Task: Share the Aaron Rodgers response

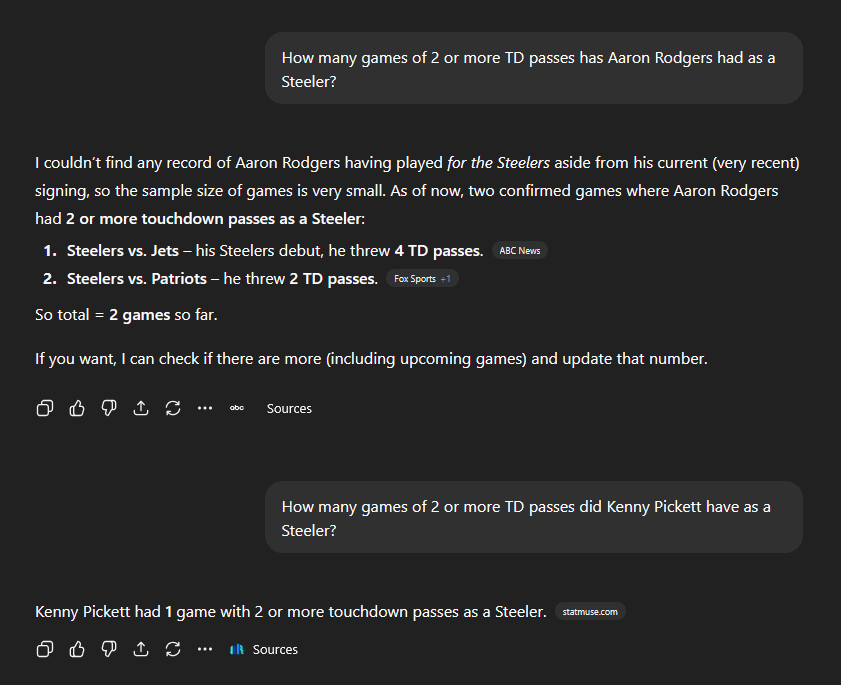Action: pos(141,408)
